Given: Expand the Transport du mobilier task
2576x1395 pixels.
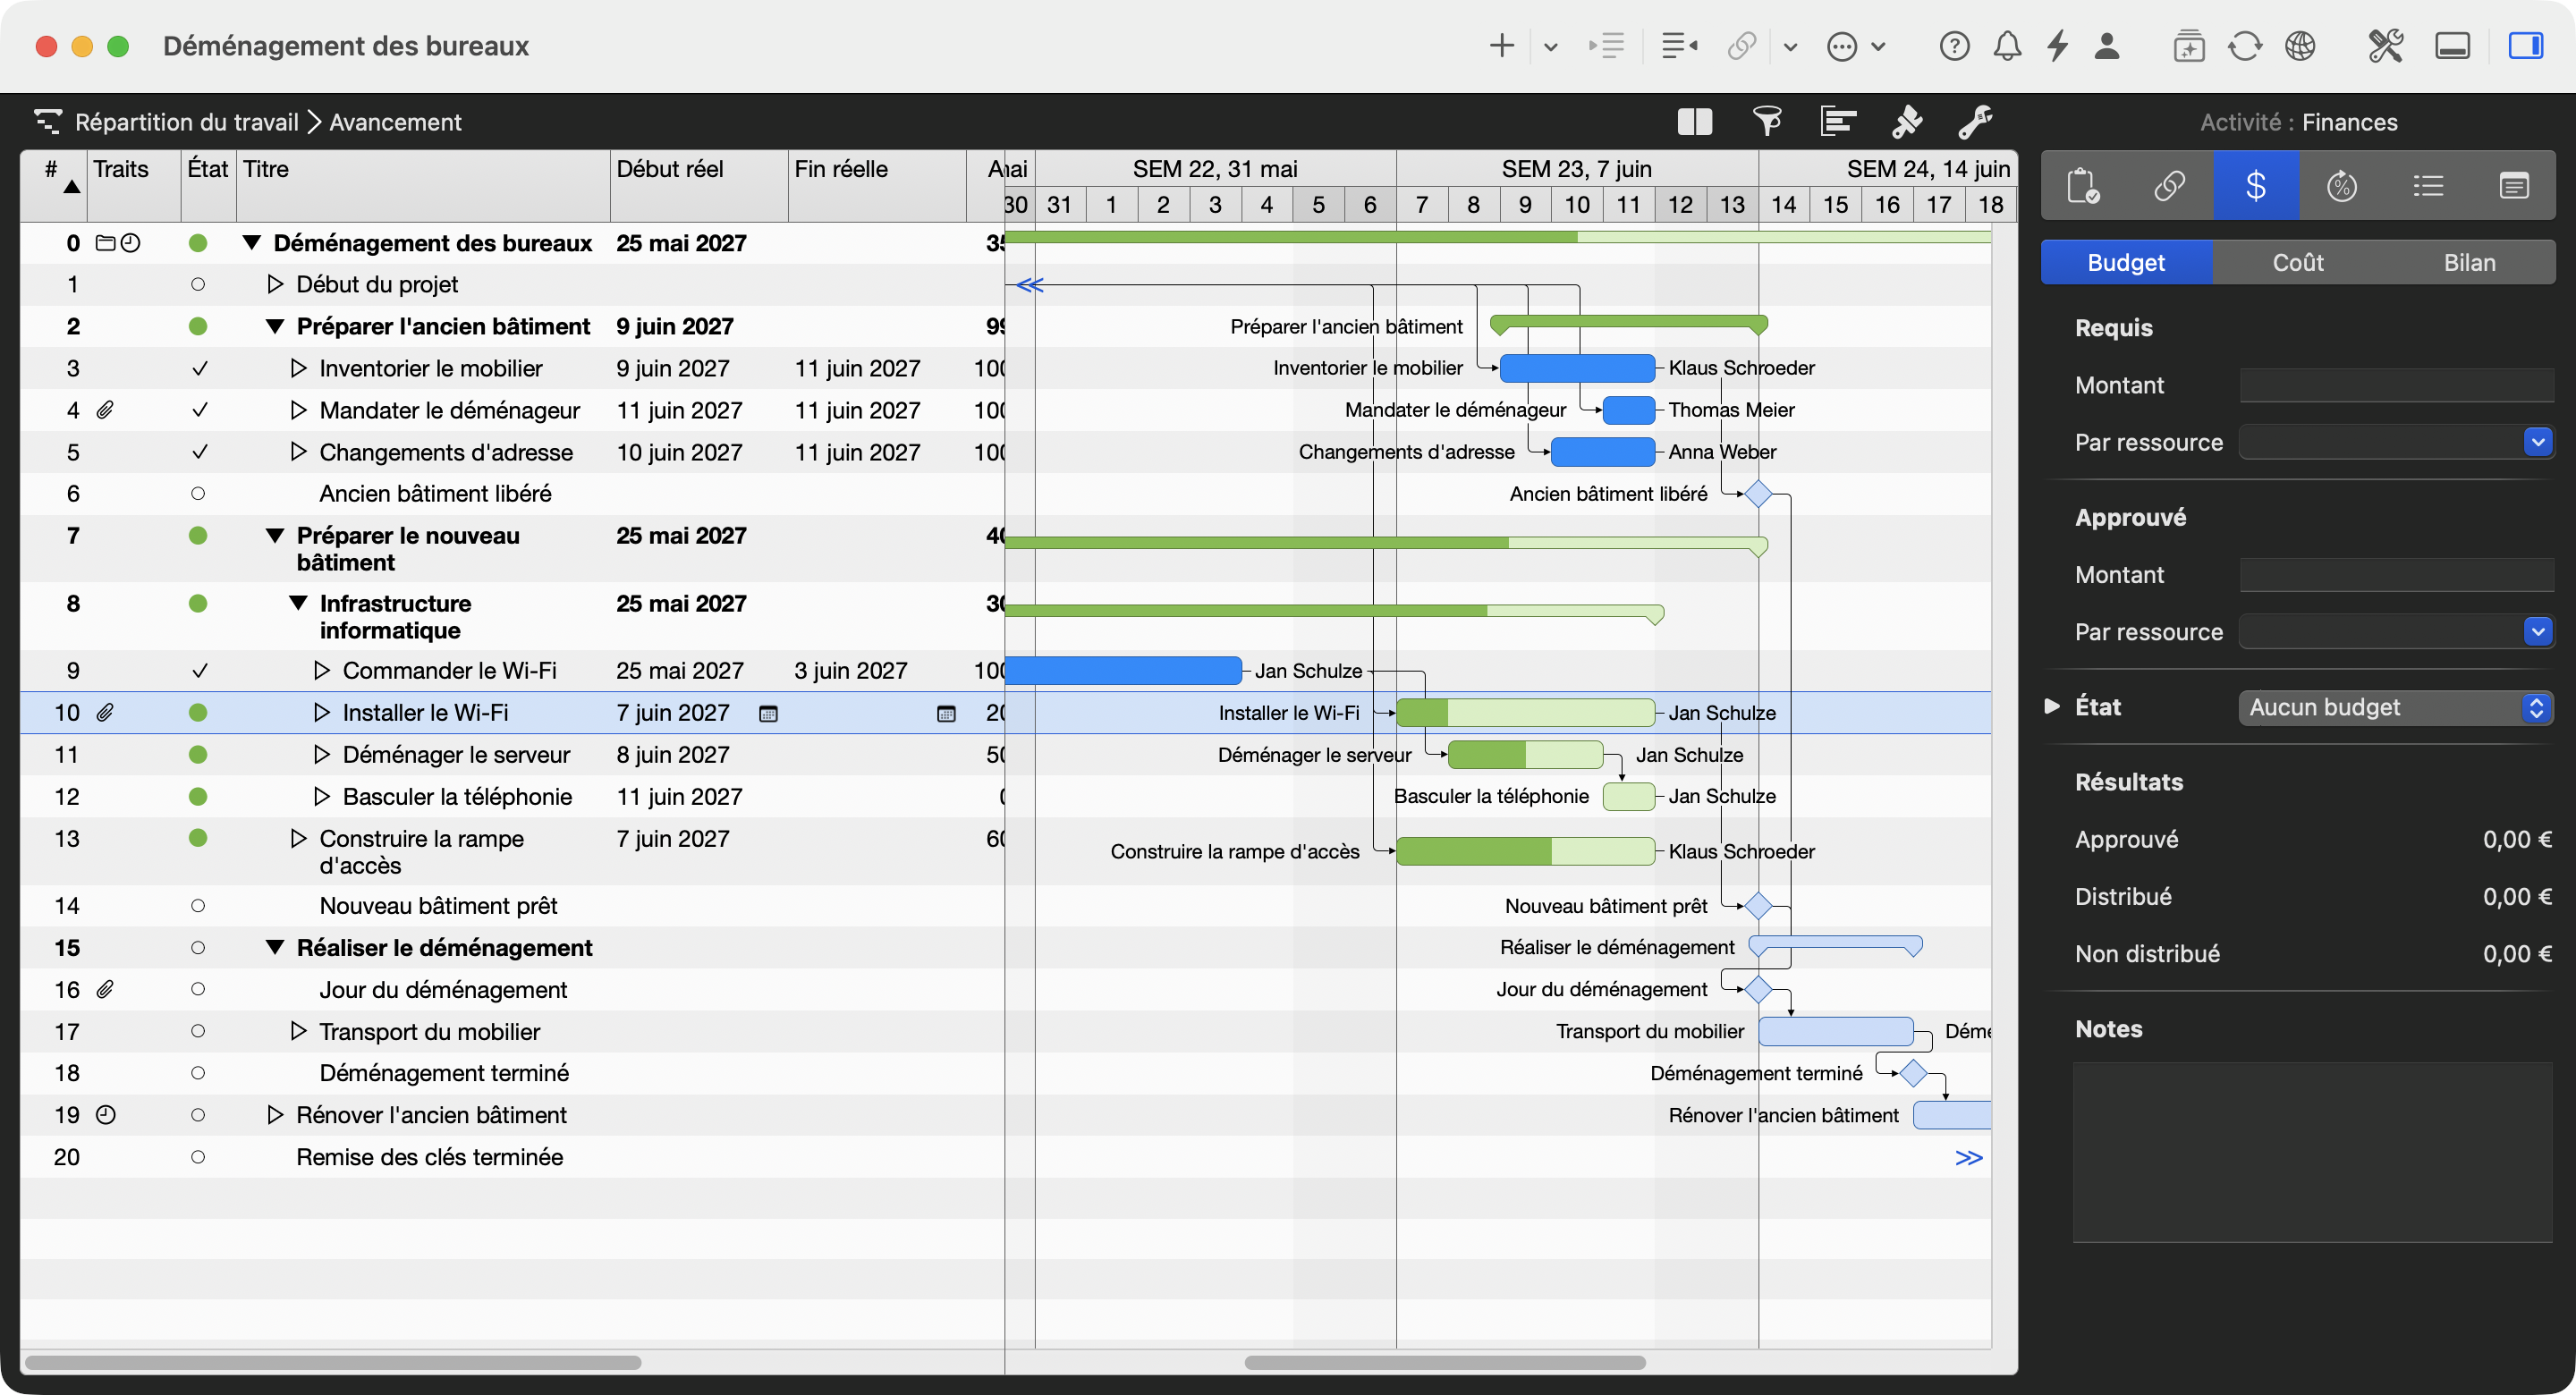Looking at the screenshot, I should tap(298, 1031).
